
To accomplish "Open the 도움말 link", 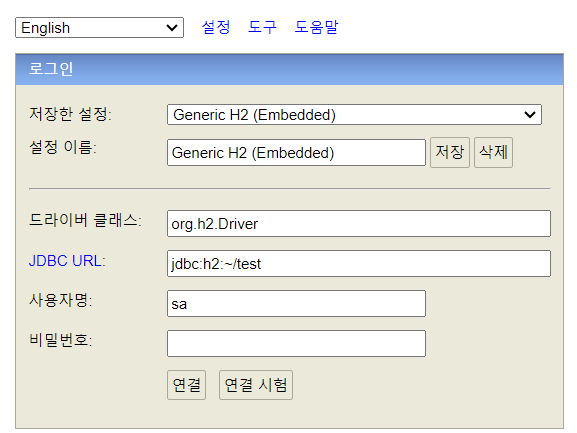I will pyautogui.click(x=316, y=27).
